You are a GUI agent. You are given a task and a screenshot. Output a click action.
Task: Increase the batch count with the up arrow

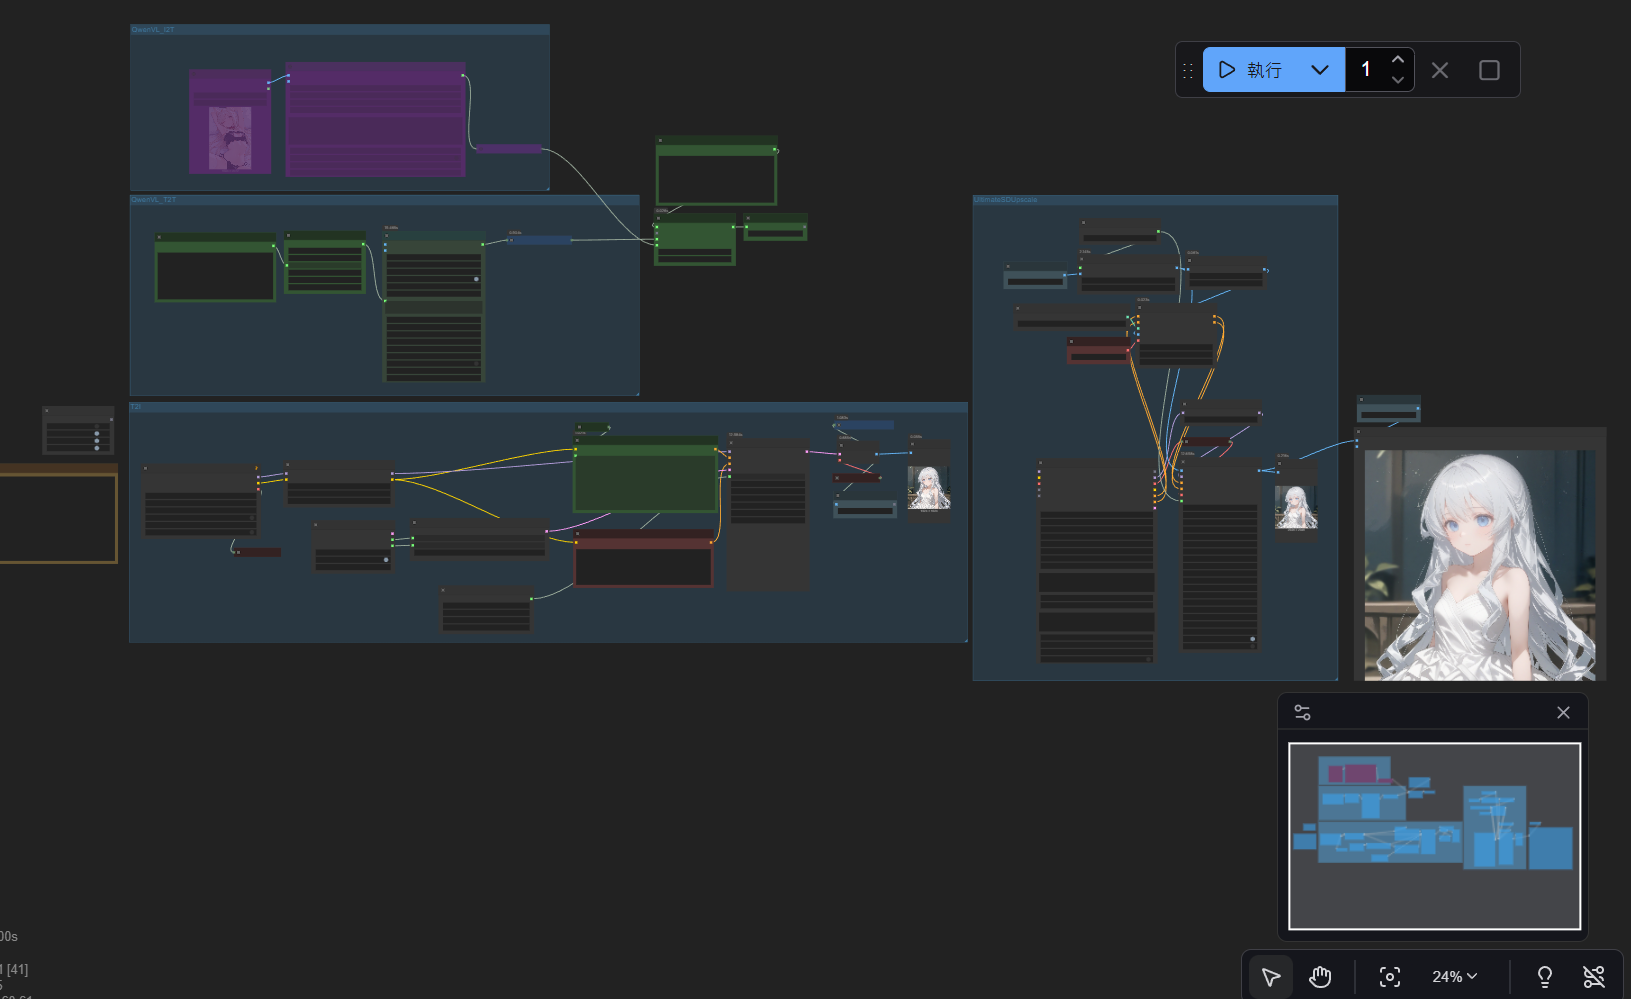tap(1398, 59)
